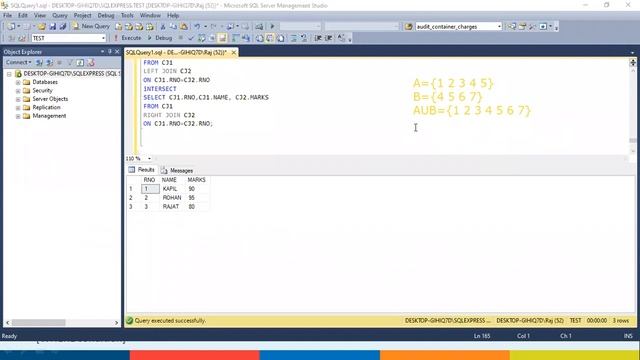The width and height of the screenshot is (640, 360).
Task: Switch to the Results tab
Action: point(142,170)
